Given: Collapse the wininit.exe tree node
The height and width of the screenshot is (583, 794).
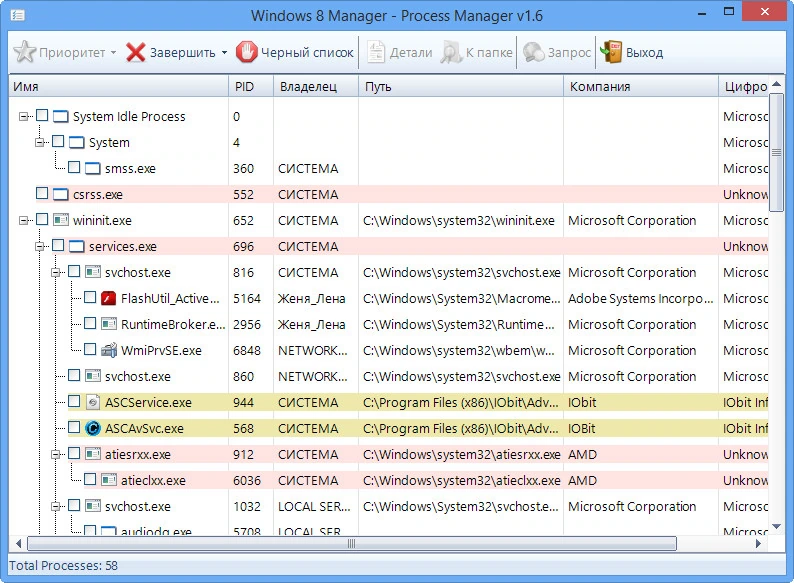Looking at the screenshot, I should pyautogui.click(x=23, y=221).
